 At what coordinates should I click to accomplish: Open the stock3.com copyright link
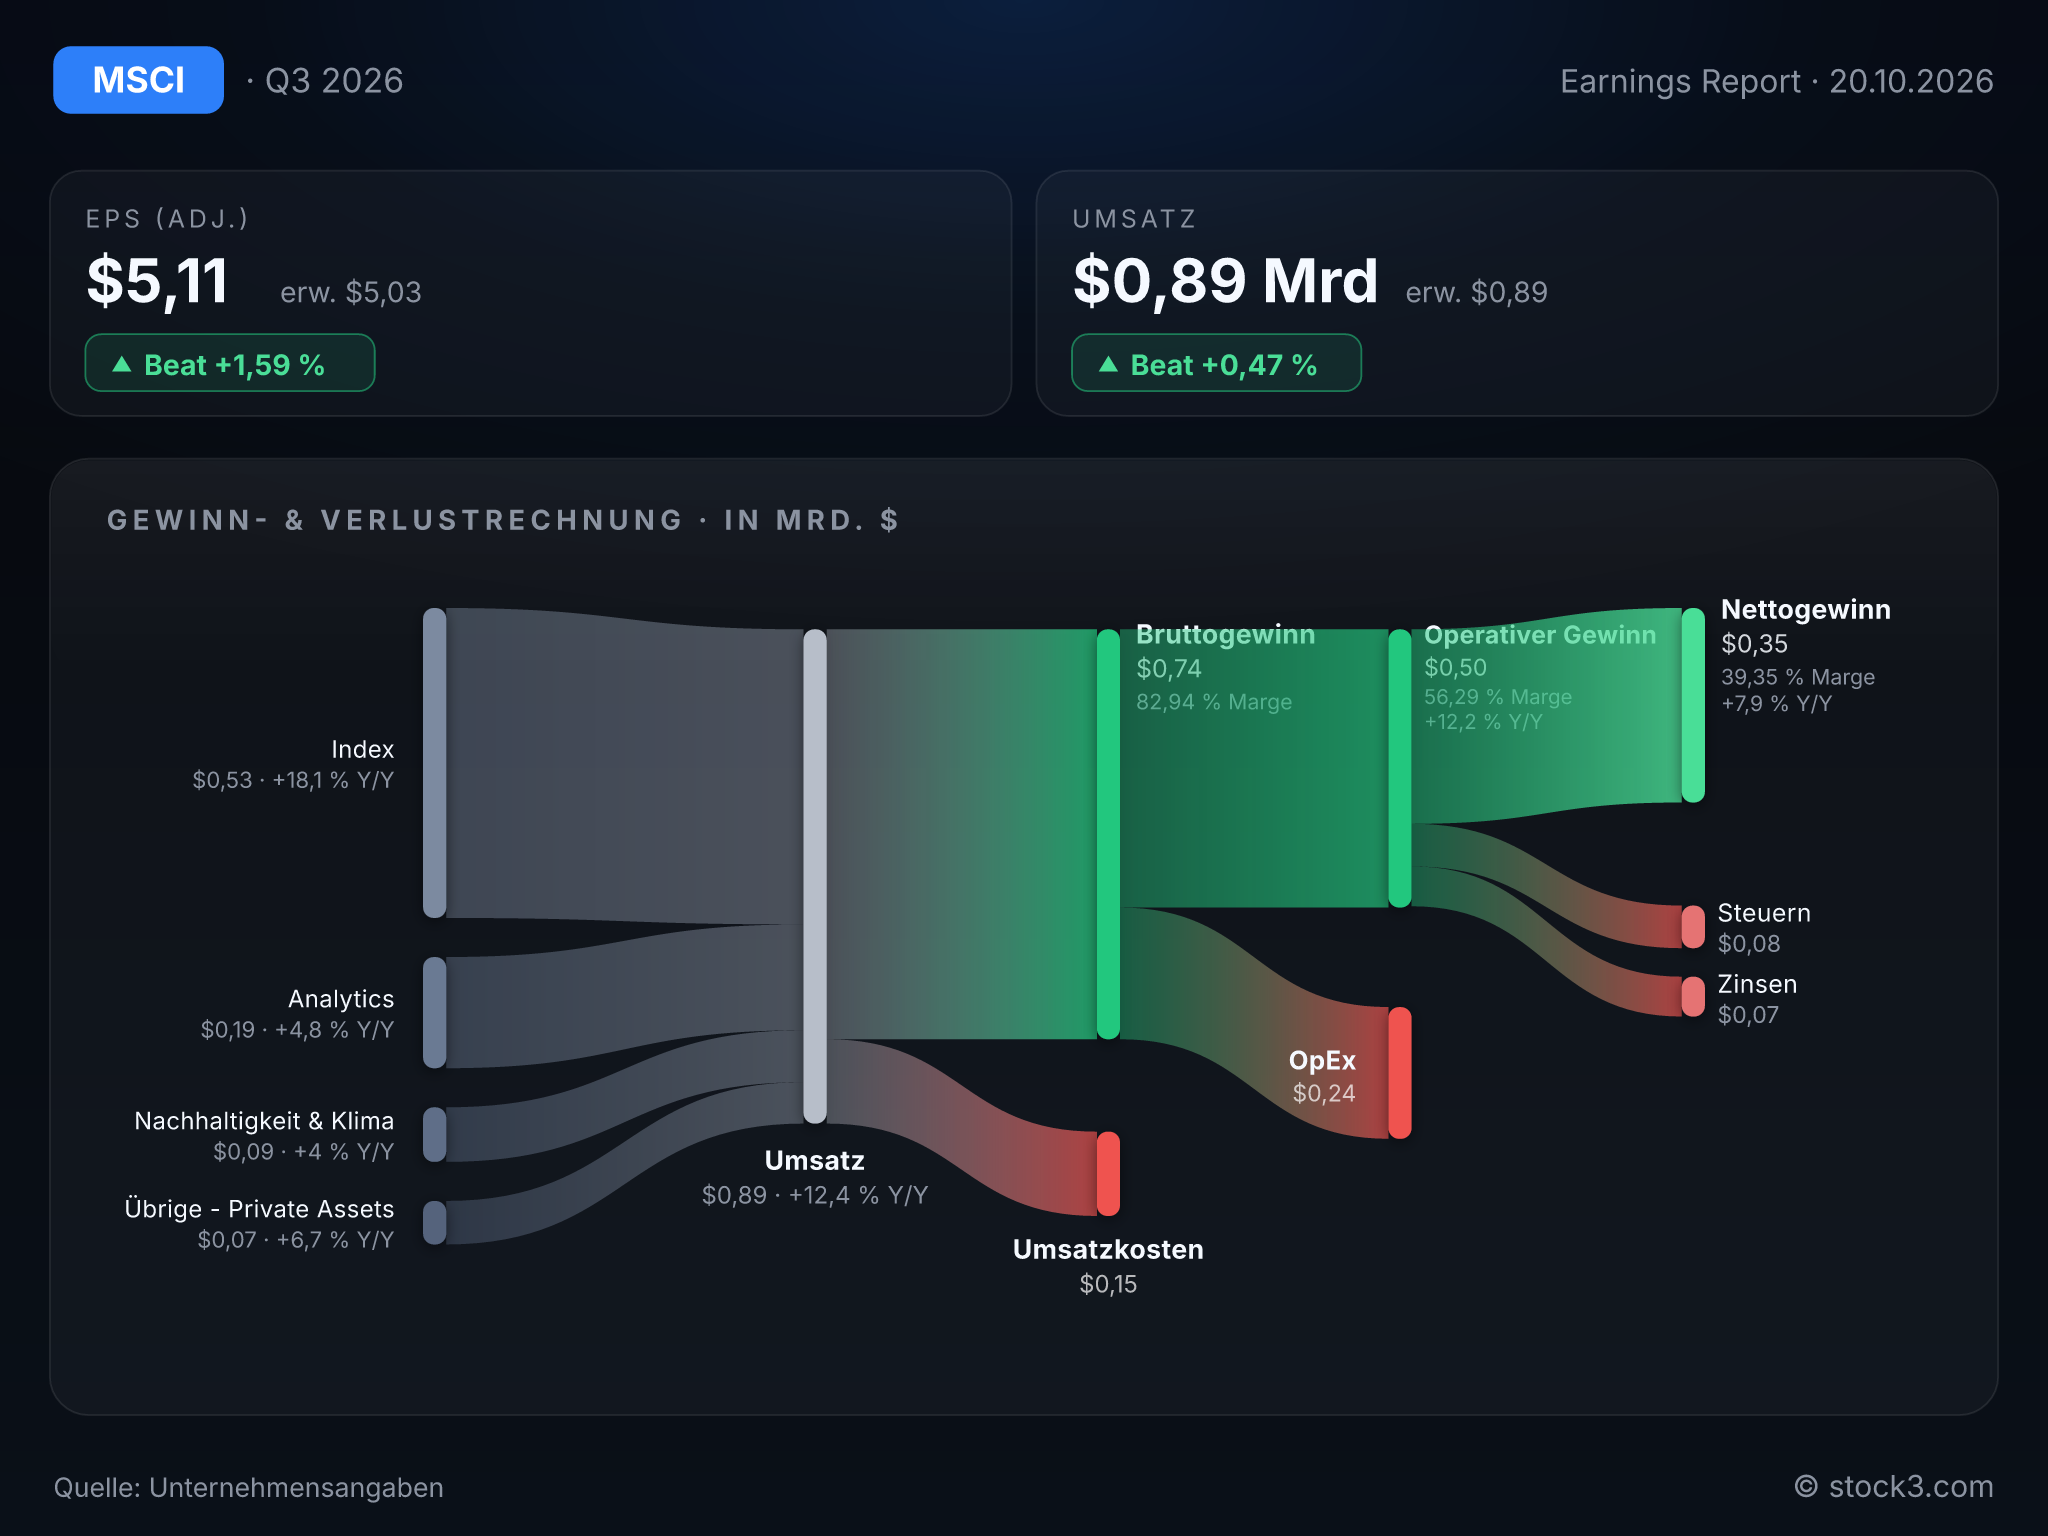[1893, 1487]
